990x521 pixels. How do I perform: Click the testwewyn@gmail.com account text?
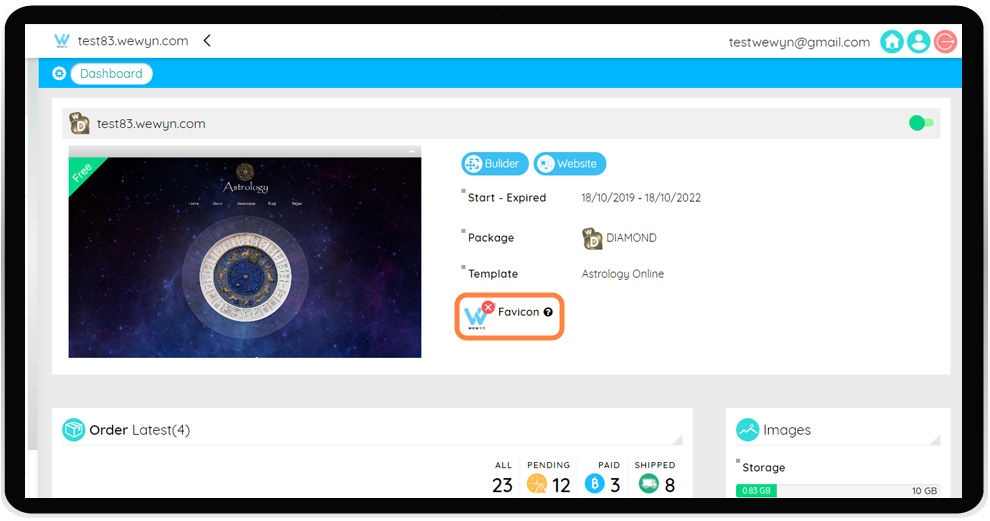pyautogui.click(x=799, y=42)
